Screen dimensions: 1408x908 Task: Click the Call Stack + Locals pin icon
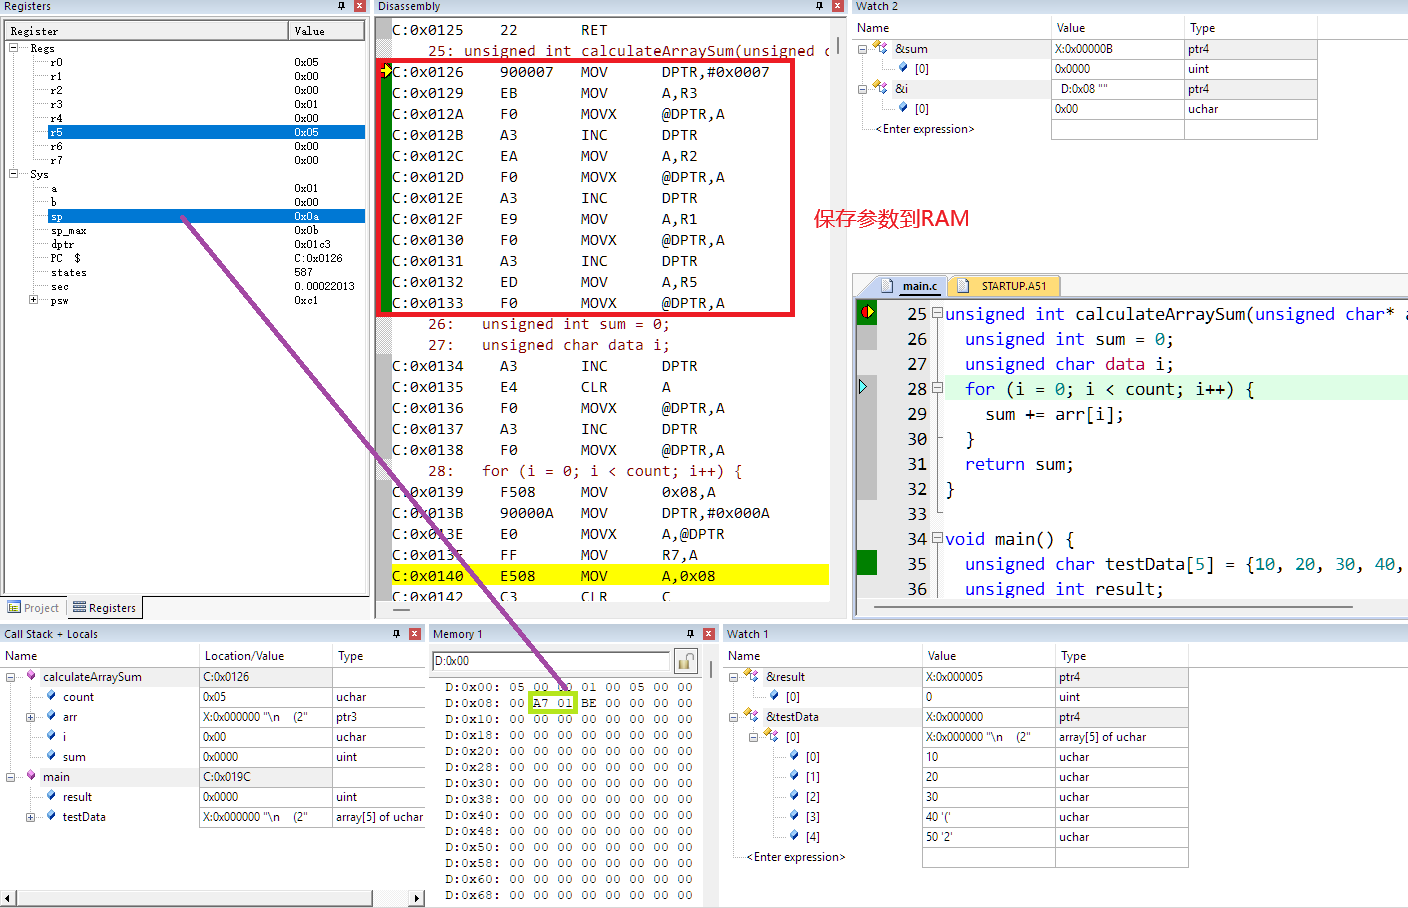[397, 634]
